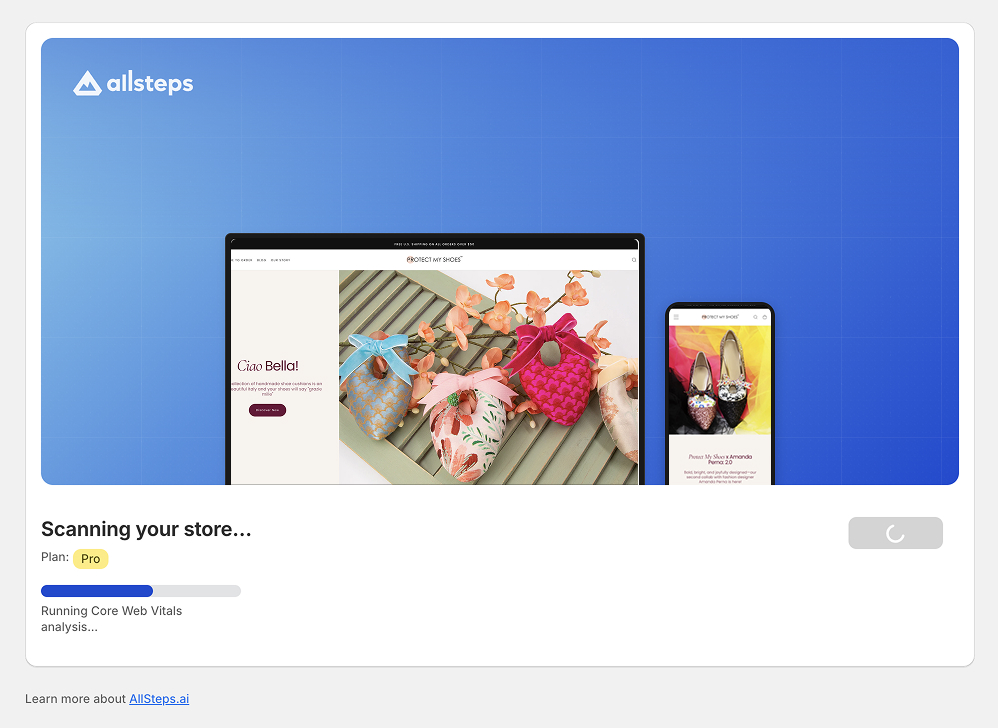Click Blog menu item in desktop preview

[x=261, y=260]
